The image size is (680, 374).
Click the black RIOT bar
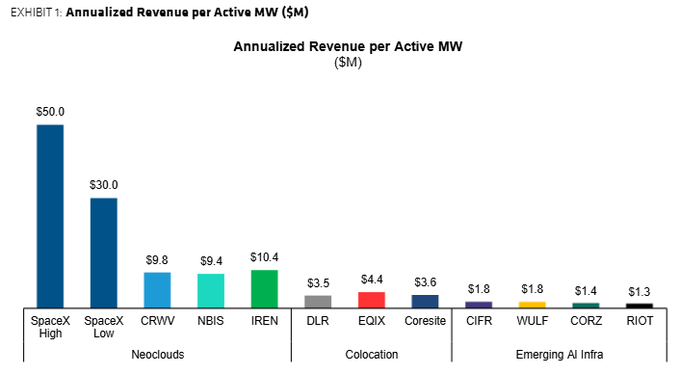[x=639, y=305]
